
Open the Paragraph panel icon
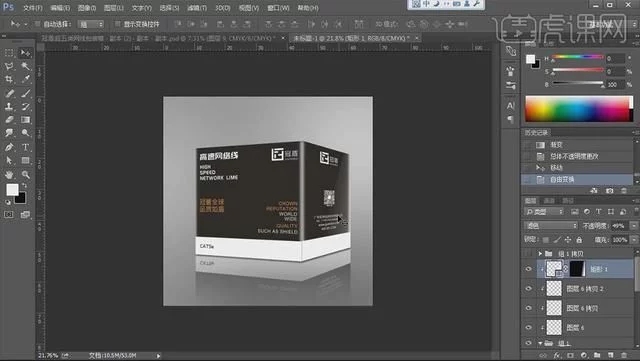[511, 119]
